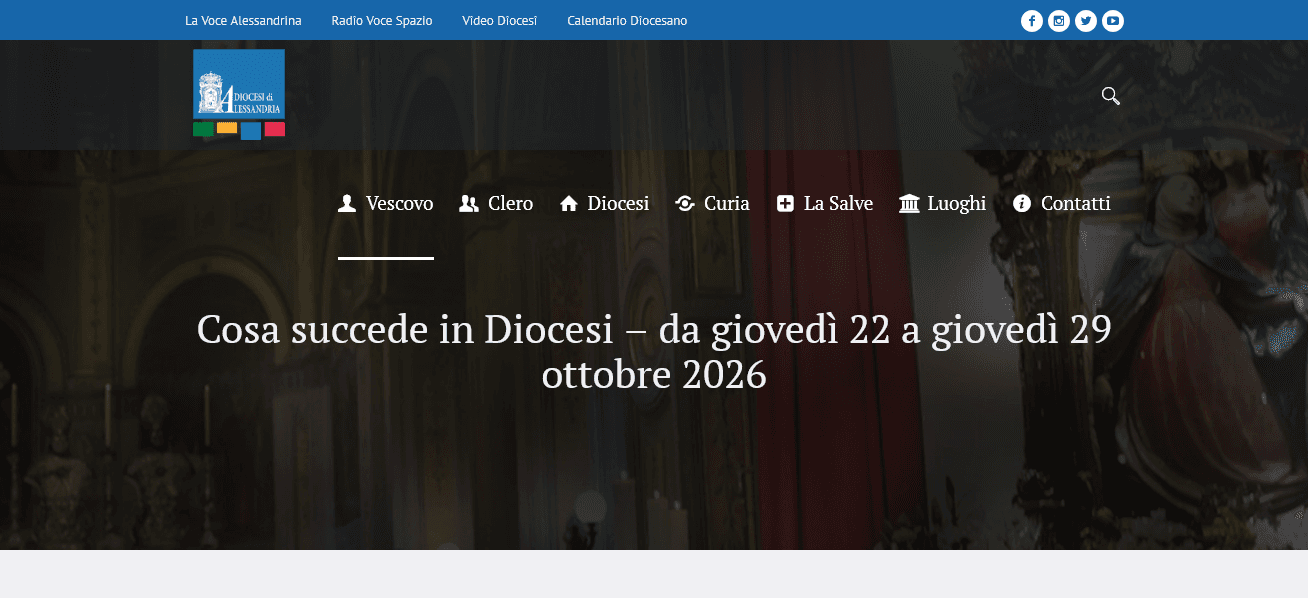This screenshot has width=1308, height=598.
Task: Open the Facebook social icon
Action: 1032,20
